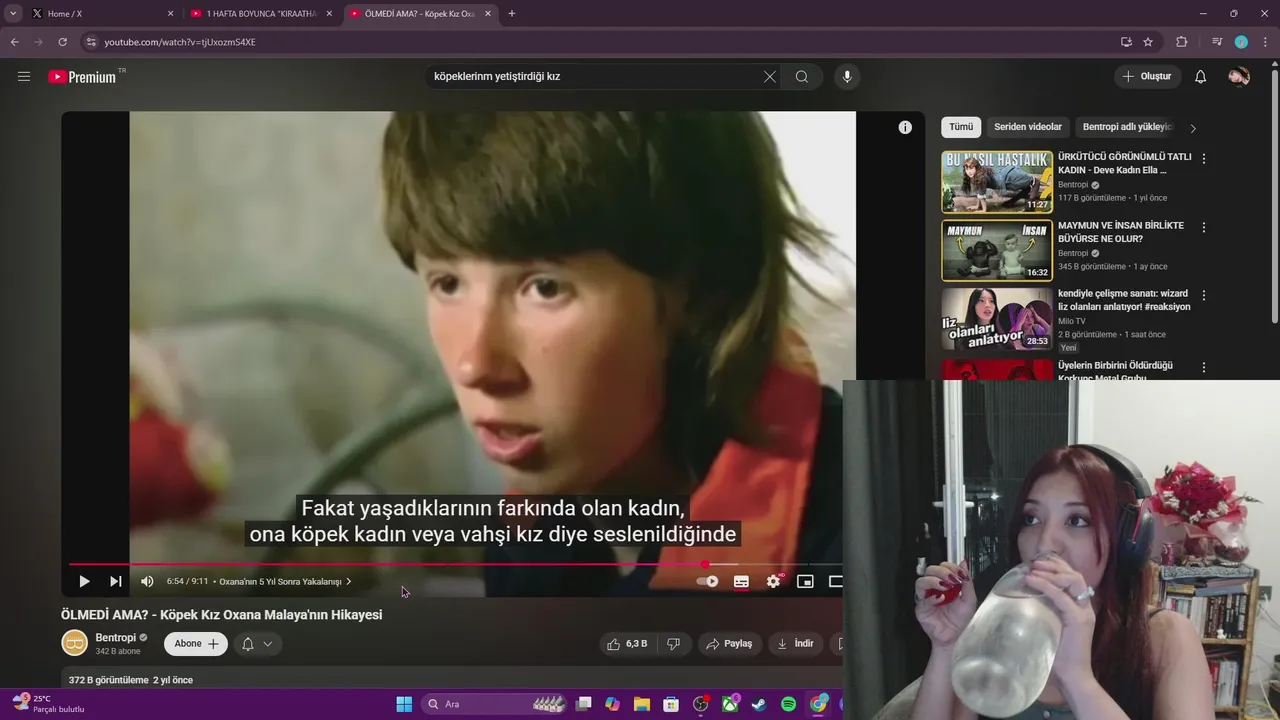
Task: Select the 'Seriden videolar' filter chip
Action: pos(1028,127)
